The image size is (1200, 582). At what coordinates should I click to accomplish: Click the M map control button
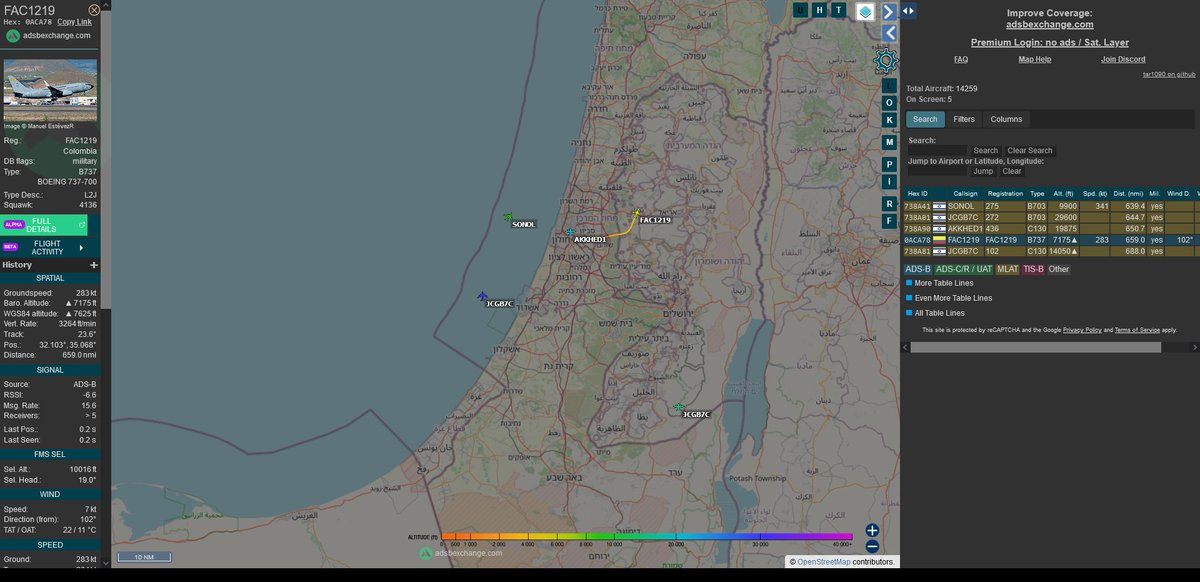pyautogui.click(x=889, y=142)
